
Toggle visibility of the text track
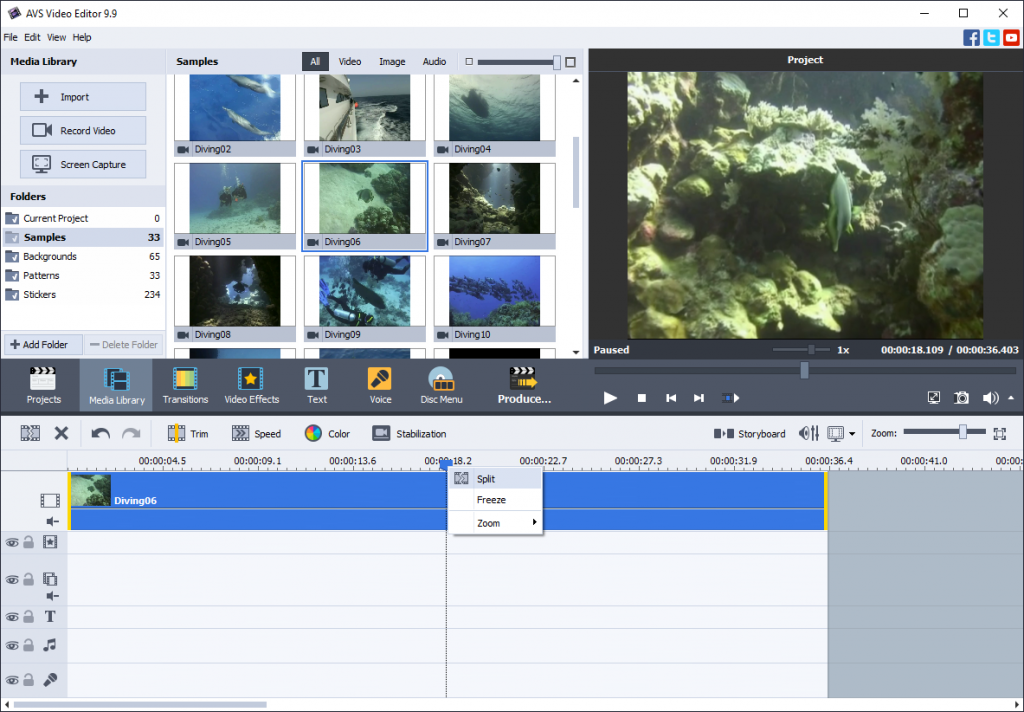coord(12,617)
